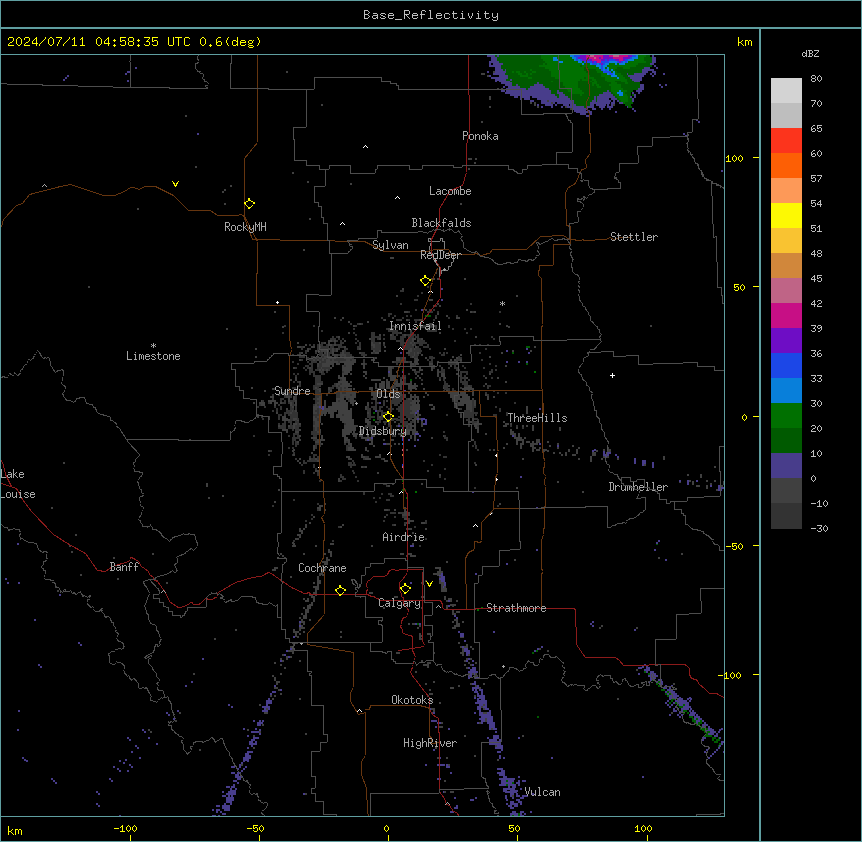Screen dimensions: 862x842
Task: Click the Sundre town label
Action: [x=292, y=391]
